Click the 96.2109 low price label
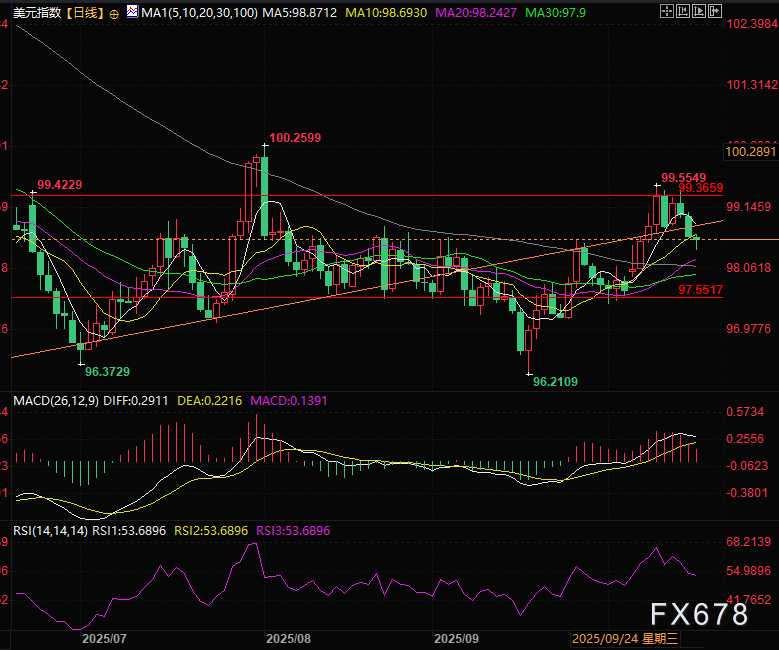The image size is (779, 650). tap(554, 381)
